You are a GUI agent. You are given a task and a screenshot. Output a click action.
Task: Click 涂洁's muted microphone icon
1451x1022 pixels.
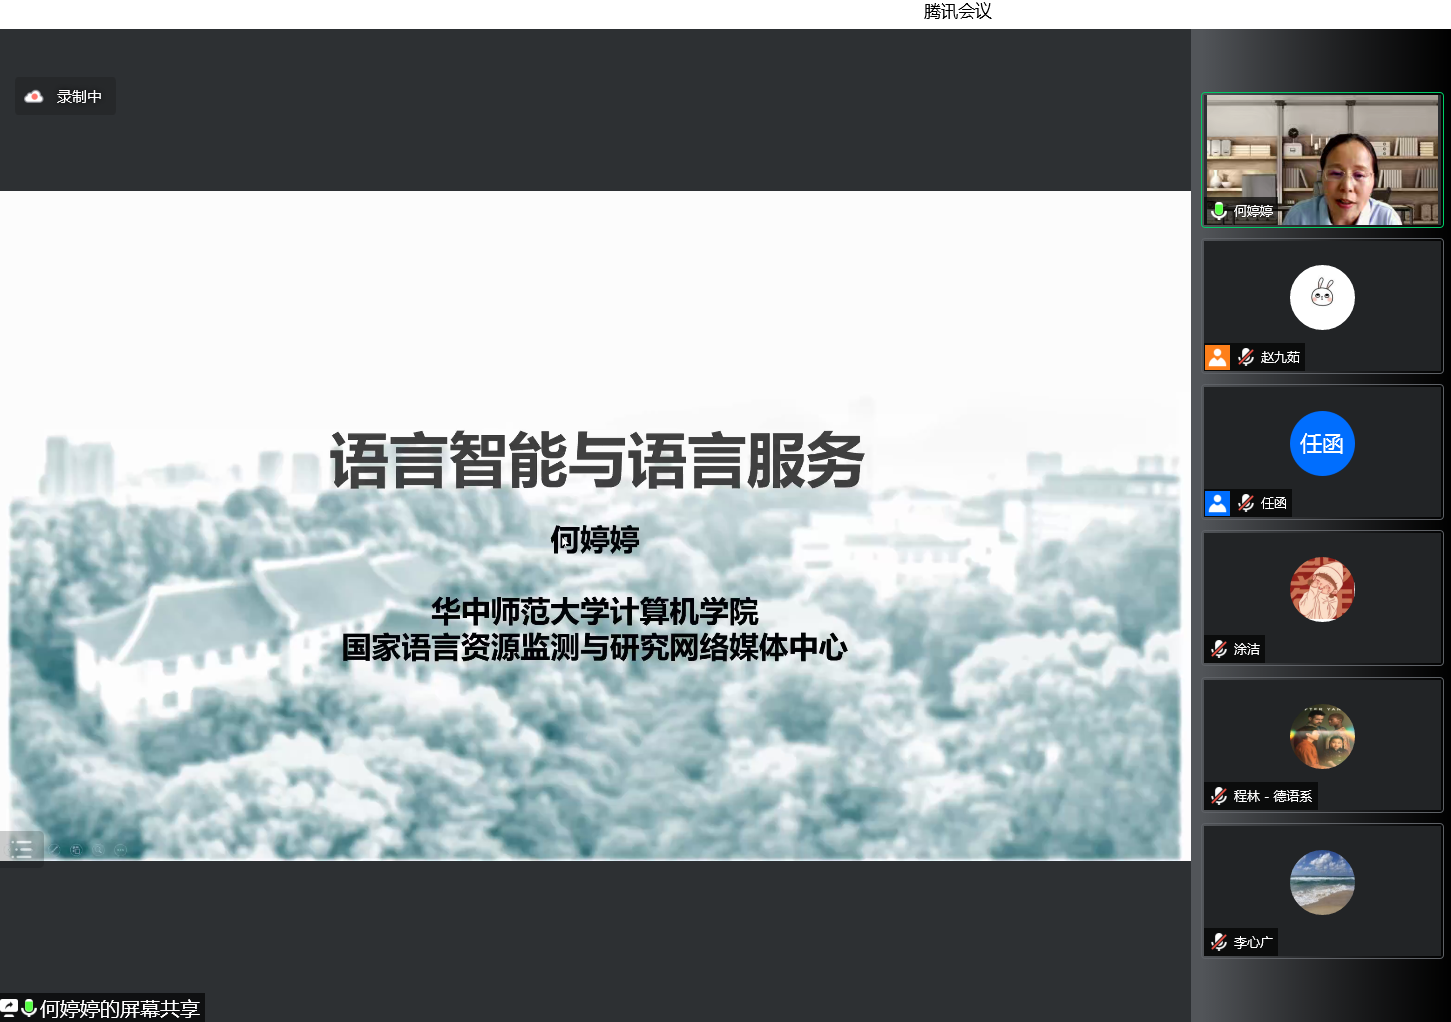(x=1219, y=649)
